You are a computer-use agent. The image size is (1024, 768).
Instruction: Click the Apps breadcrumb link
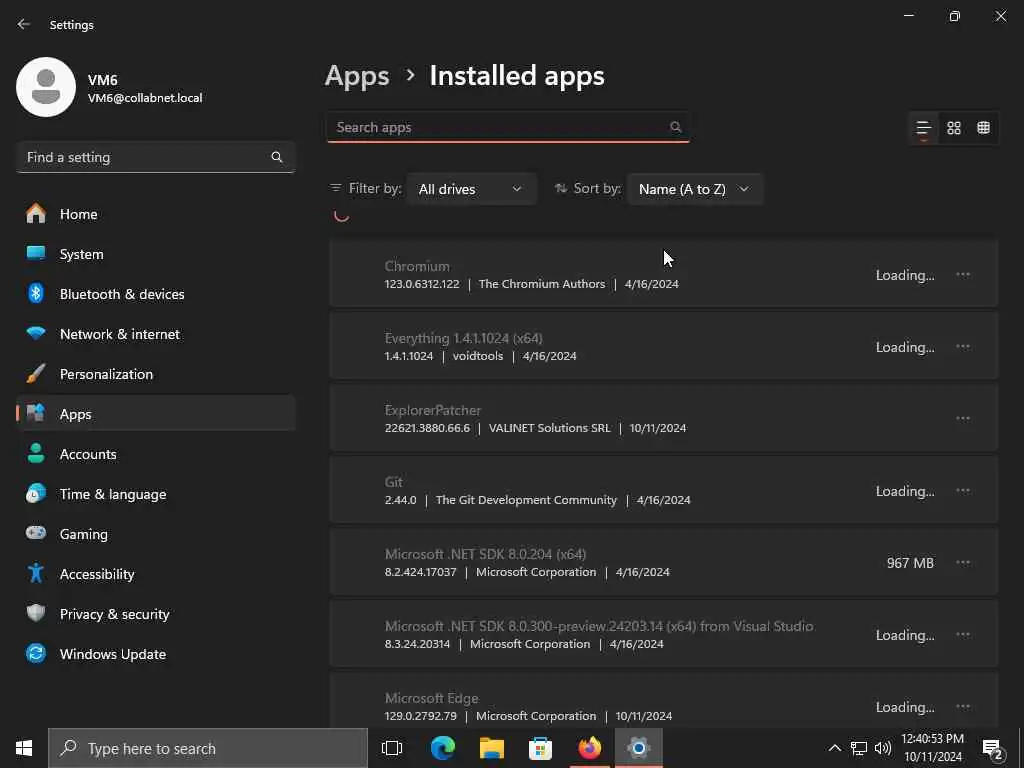click(x=357, y=76)
